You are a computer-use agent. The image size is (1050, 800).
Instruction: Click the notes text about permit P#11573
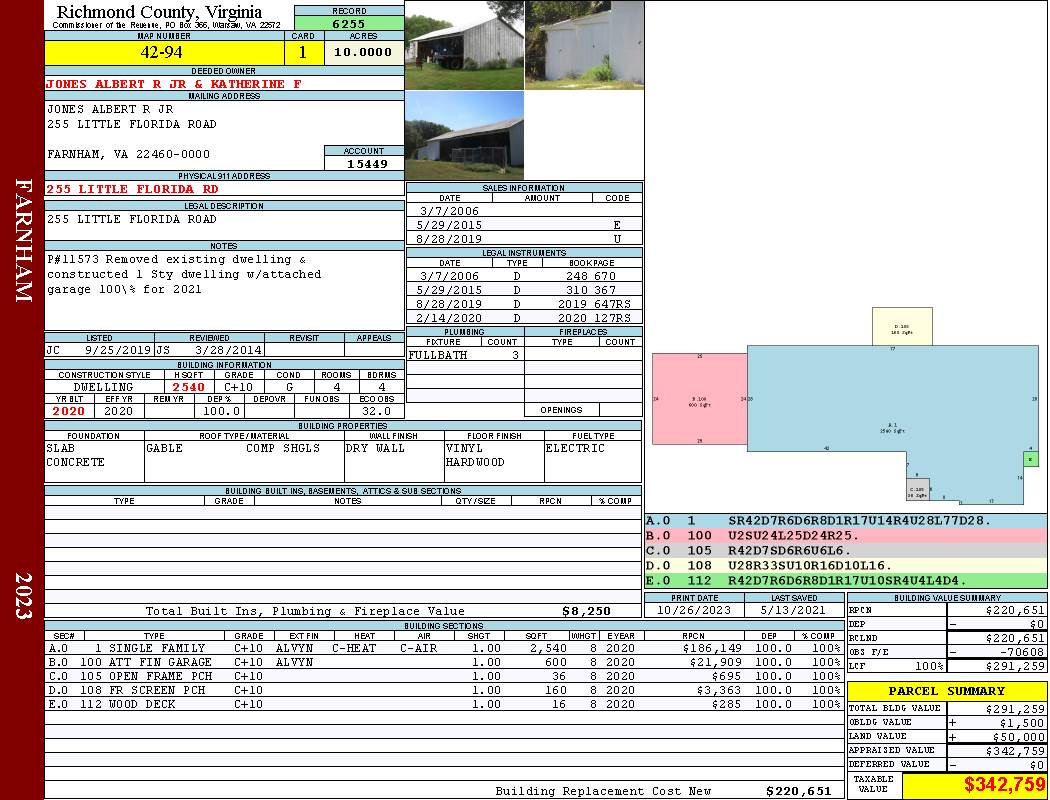coord(184,274)
